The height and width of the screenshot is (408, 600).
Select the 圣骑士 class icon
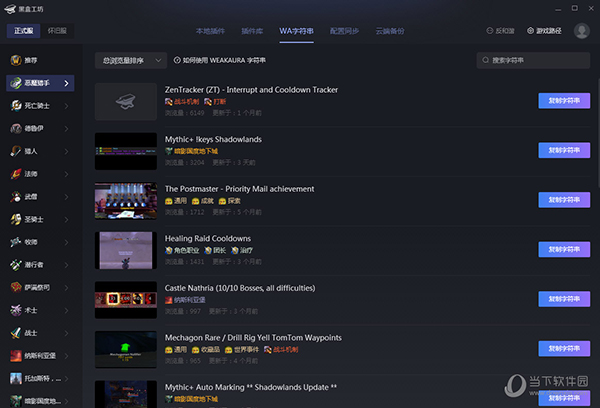tap(15, 219)
